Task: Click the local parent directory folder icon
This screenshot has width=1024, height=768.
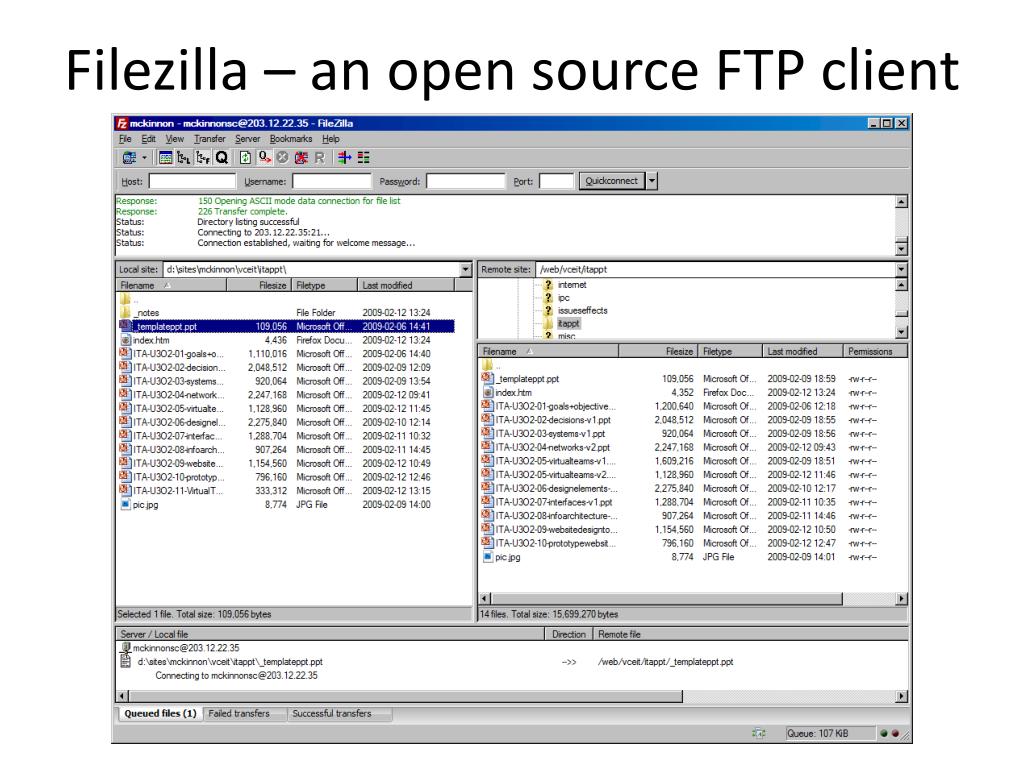Action: click(x=125, y=299)
